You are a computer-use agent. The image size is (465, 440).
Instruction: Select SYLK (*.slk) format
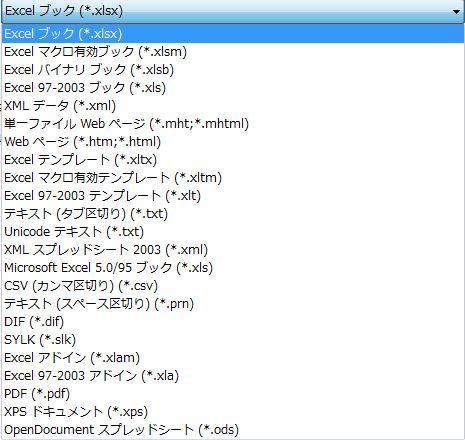pyautogui.click(x=233, y=340)
